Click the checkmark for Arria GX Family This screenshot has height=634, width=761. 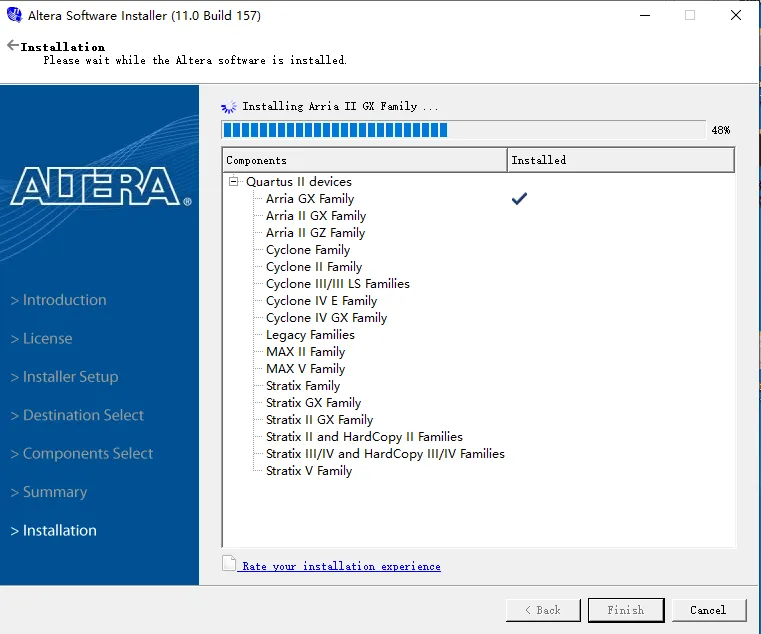tap(519, 199)
